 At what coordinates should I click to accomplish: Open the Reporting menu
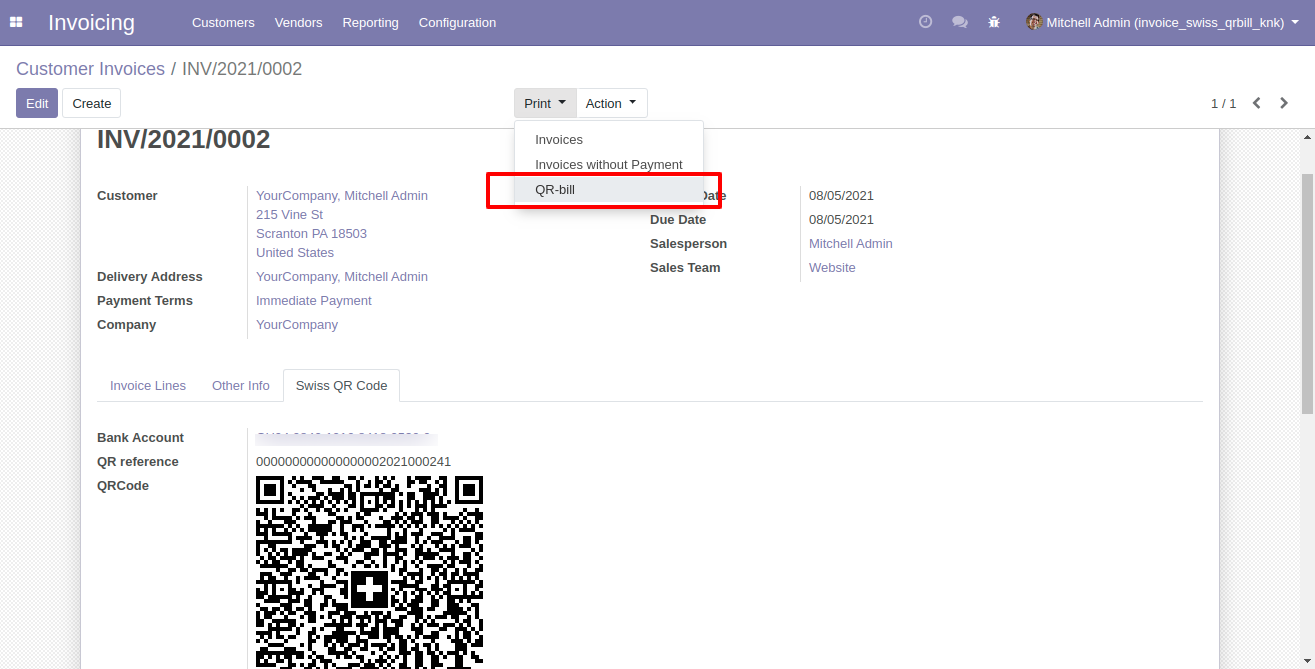click(370, 22)
